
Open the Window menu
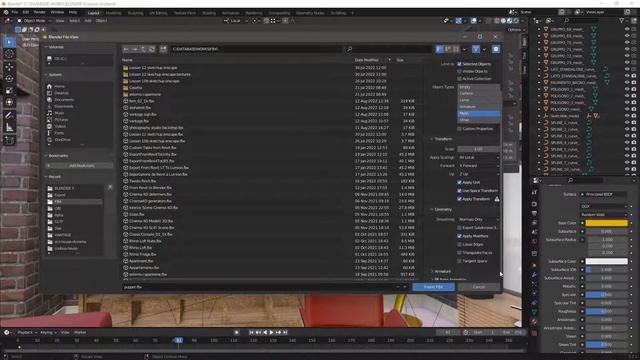(57, 12)
